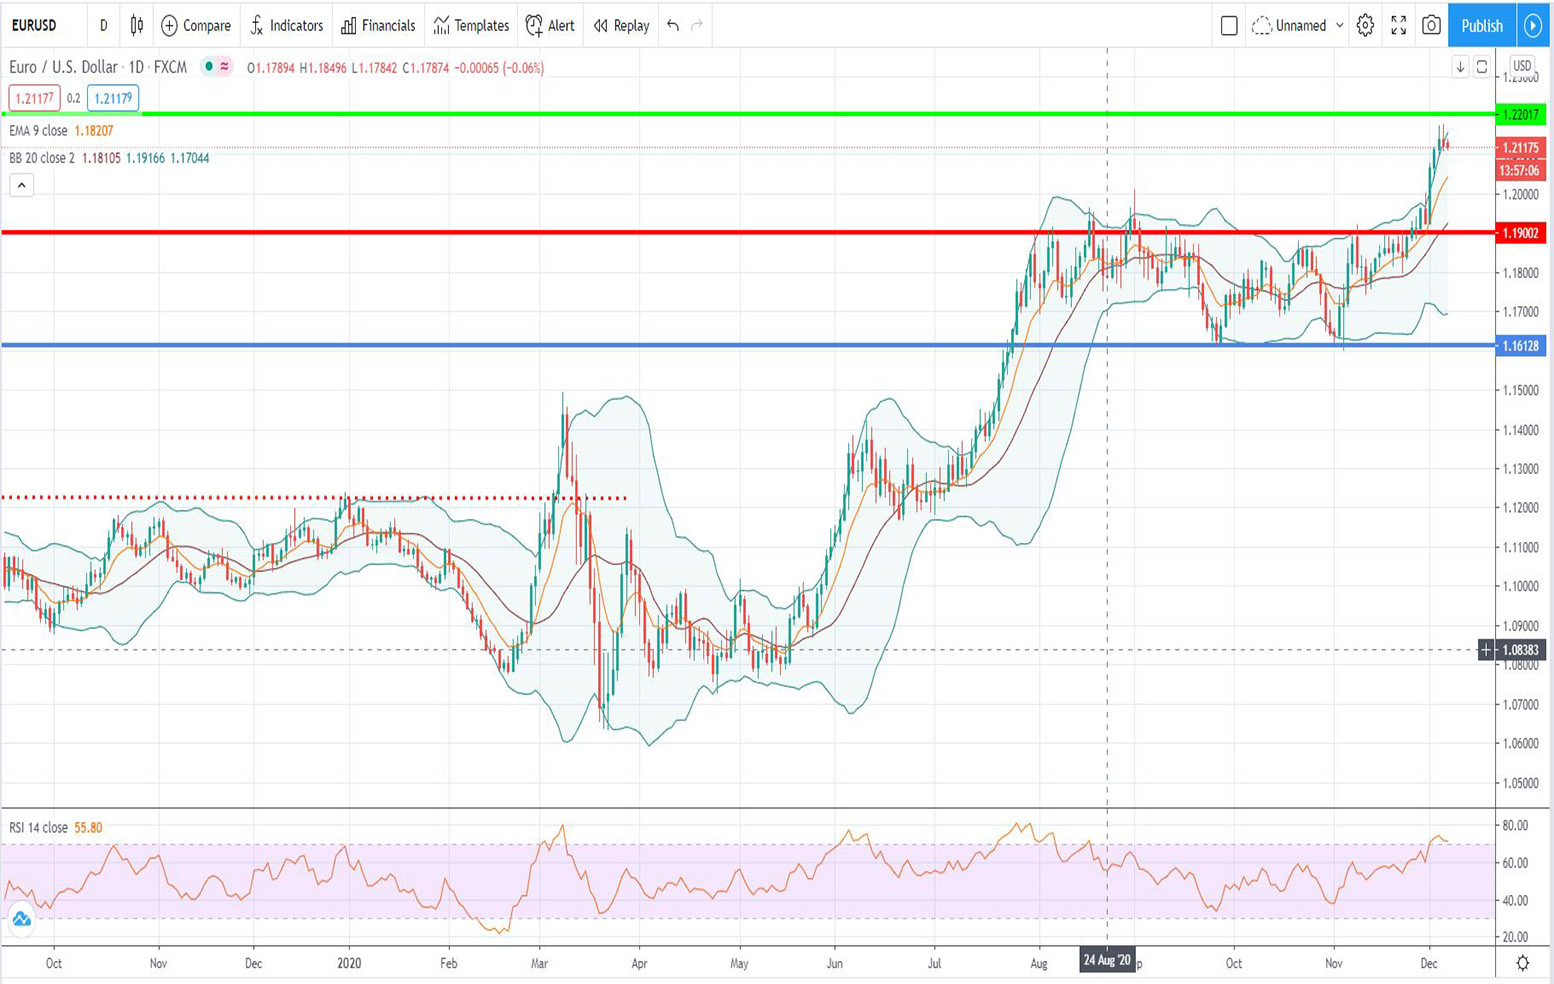1554x984 pixels.
Task: Open the Financials menu
Action: coord(378,26)
